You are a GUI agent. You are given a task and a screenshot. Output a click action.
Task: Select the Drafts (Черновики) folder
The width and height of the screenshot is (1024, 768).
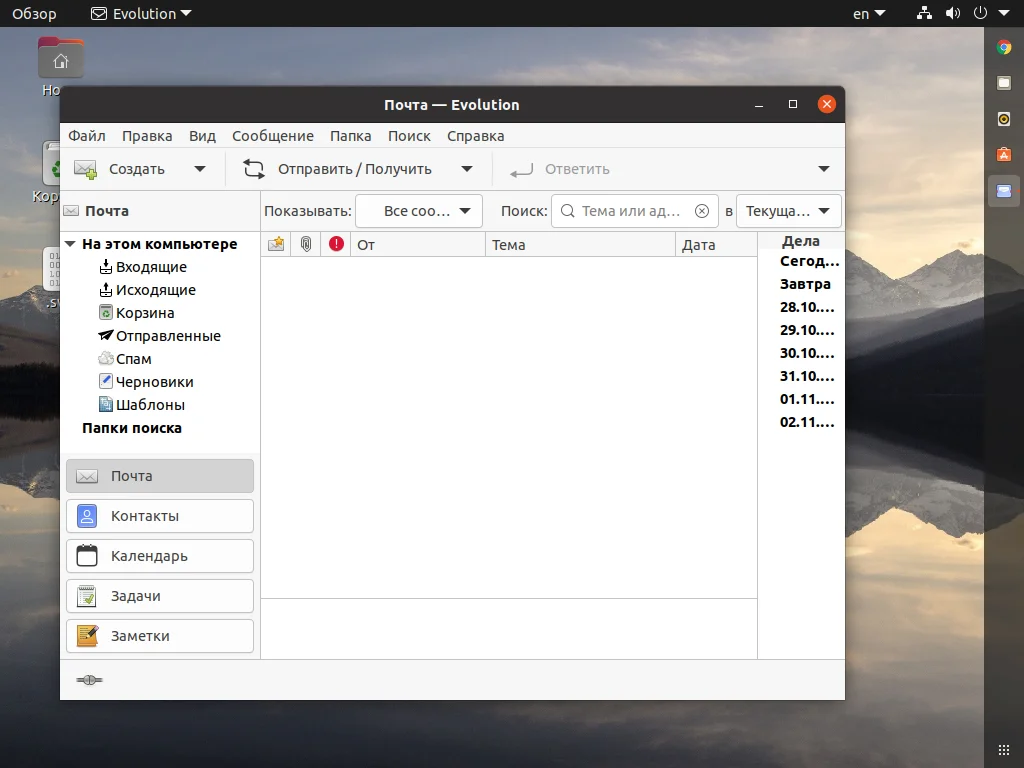coord(154,382)
